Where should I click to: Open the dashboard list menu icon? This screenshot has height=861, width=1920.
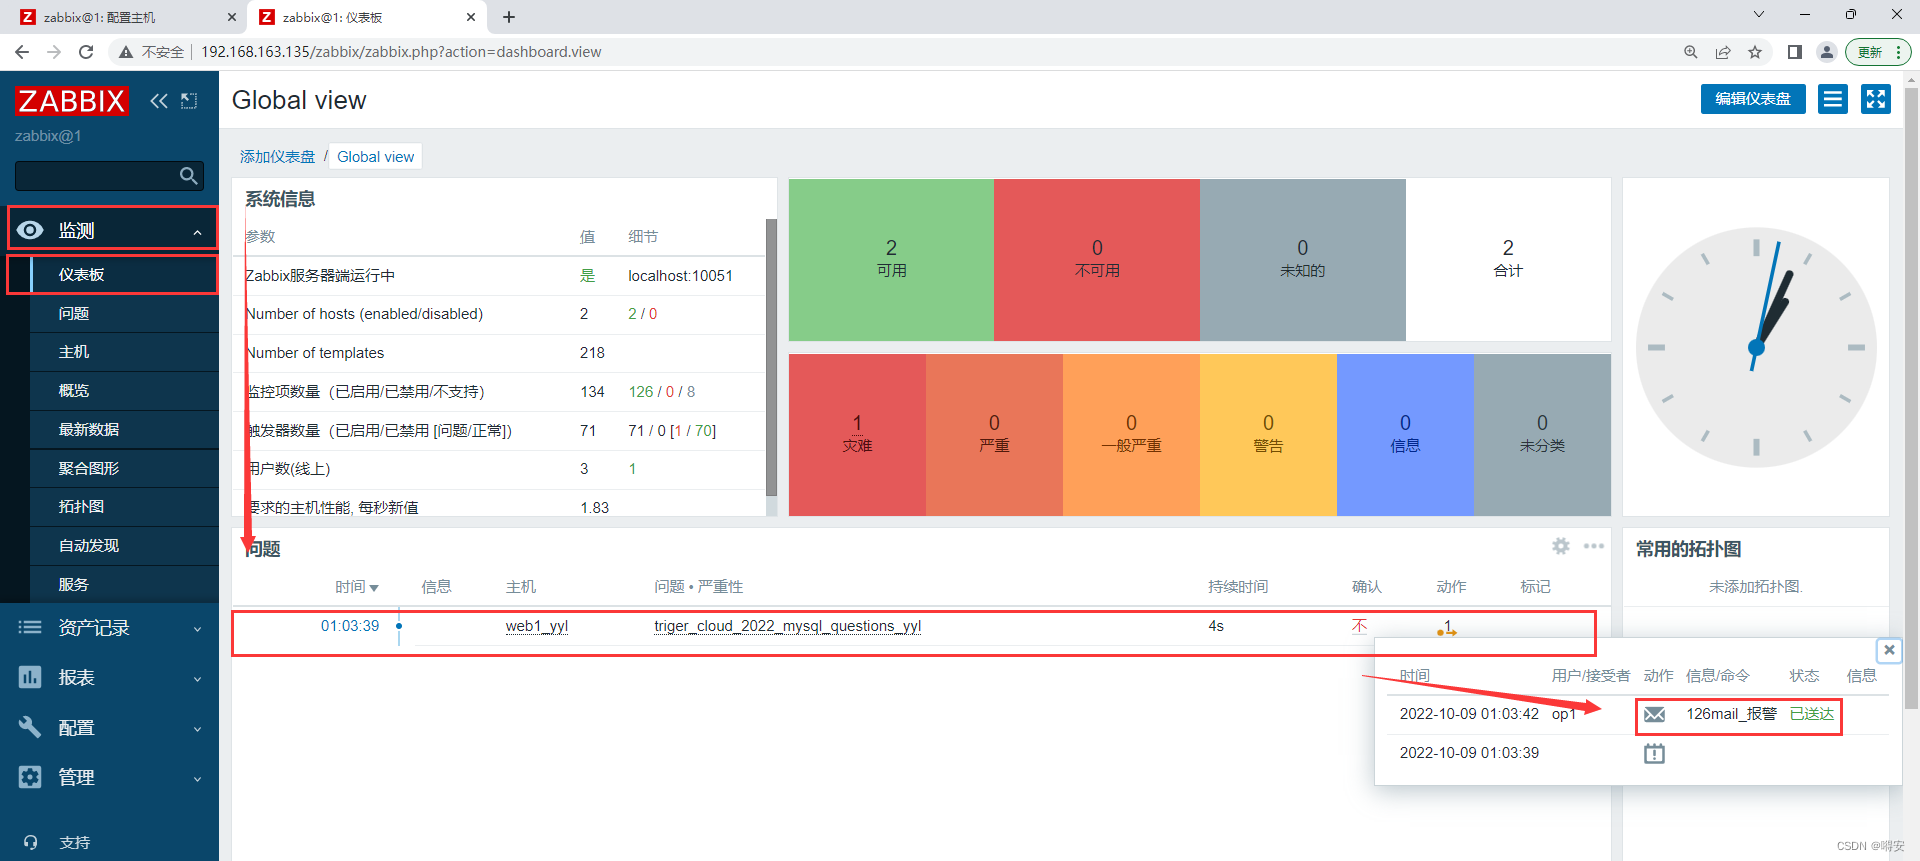click(x=1833, y=99)
